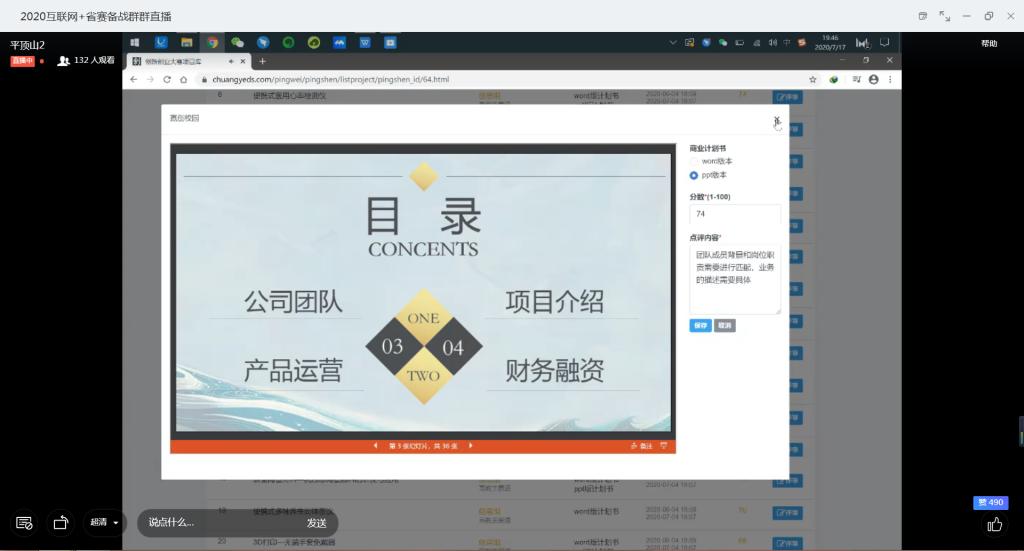This screenshot has height=551, width=1024.
Task: Go to next slide in viewer bar
Action: (470, 446)
